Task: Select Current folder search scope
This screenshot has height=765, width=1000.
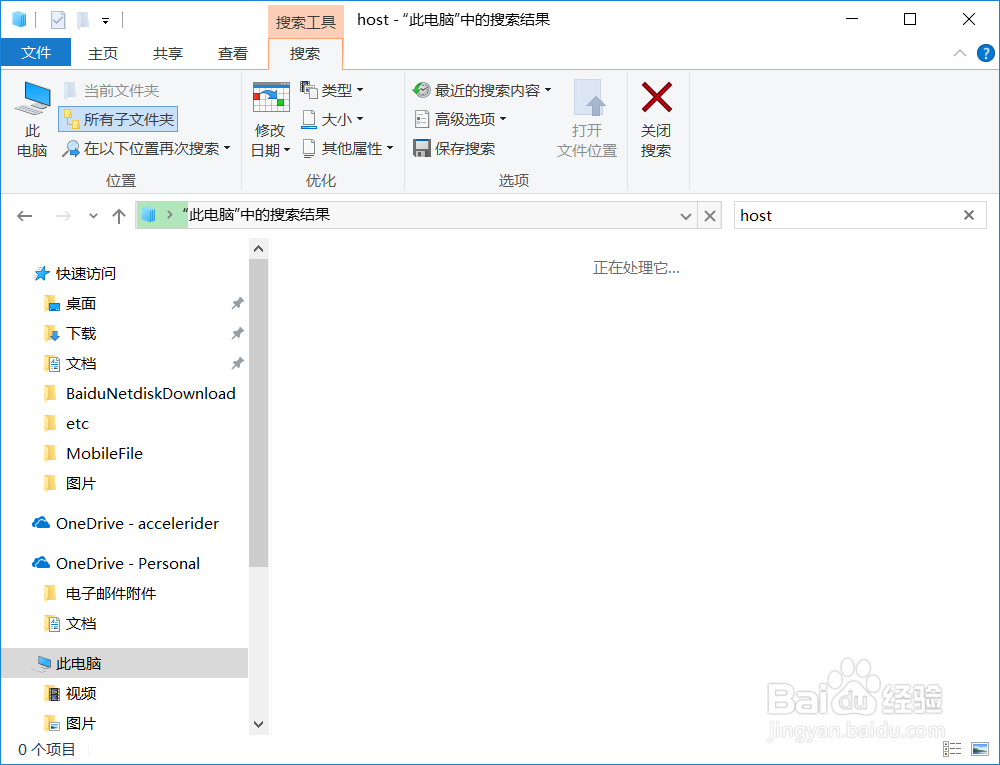Action: coord(111,91)
